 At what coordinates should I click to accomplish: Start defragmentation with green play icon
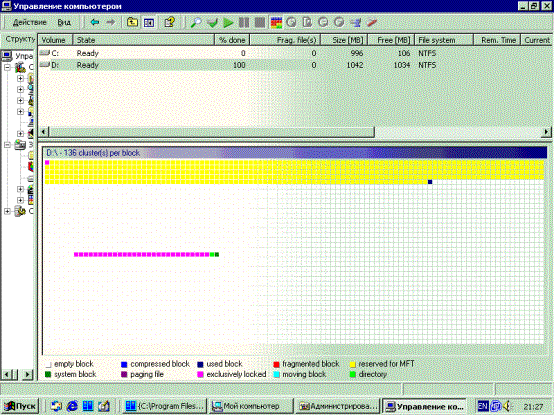[x=228, y=23]
